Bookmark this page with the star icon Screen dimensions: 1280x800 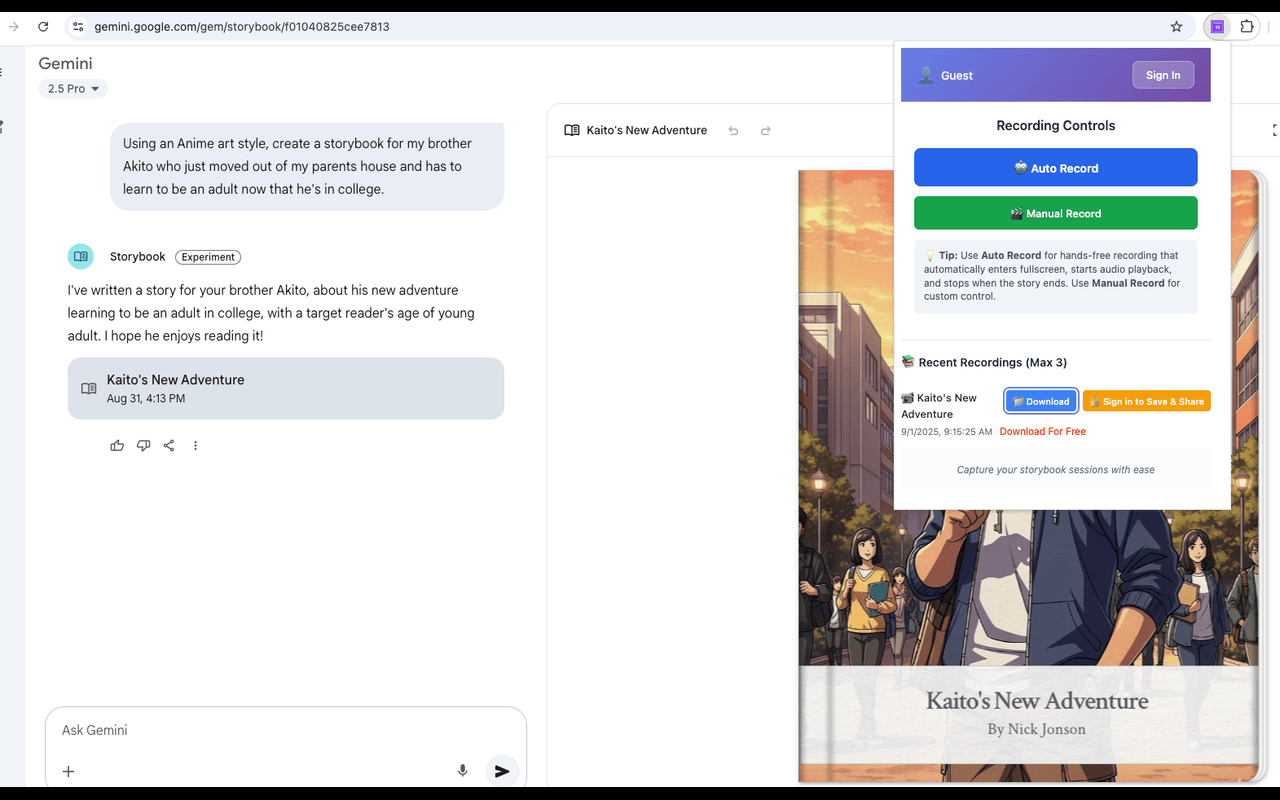pyautogui.click(x=1176, y=27)
